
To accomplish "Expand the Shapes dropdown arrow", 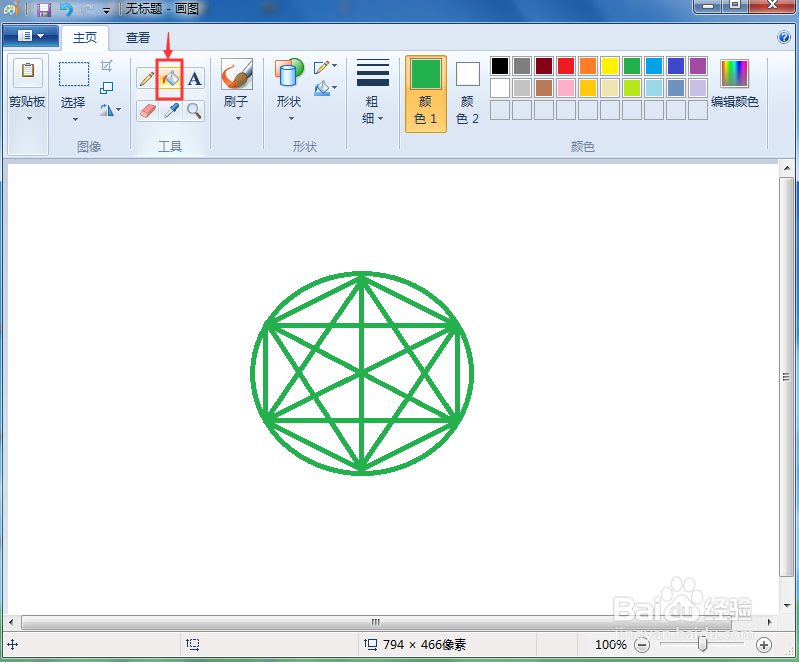I will click(x=291, y=119).
